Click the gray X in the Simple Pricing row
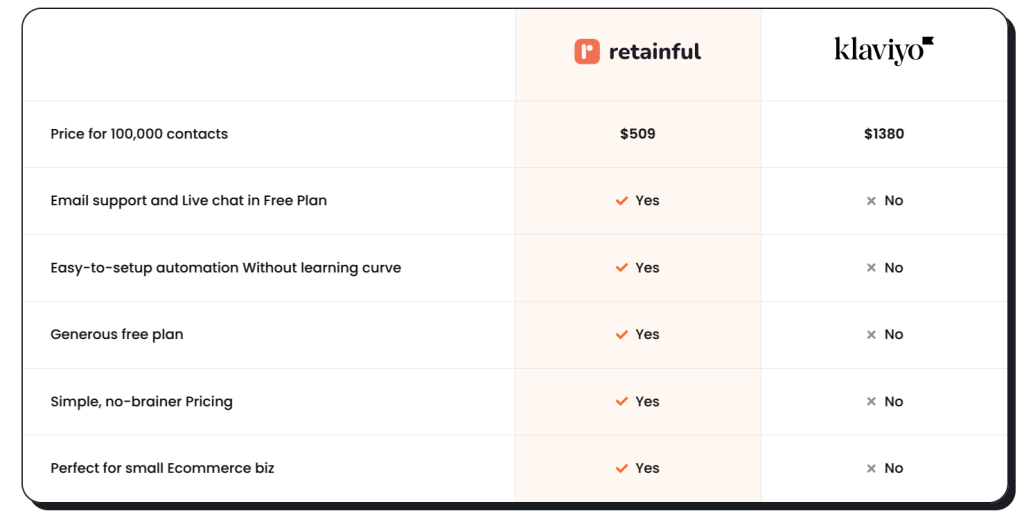The width and height of the screenshot is (1024, 520). (x=871, y=402)
